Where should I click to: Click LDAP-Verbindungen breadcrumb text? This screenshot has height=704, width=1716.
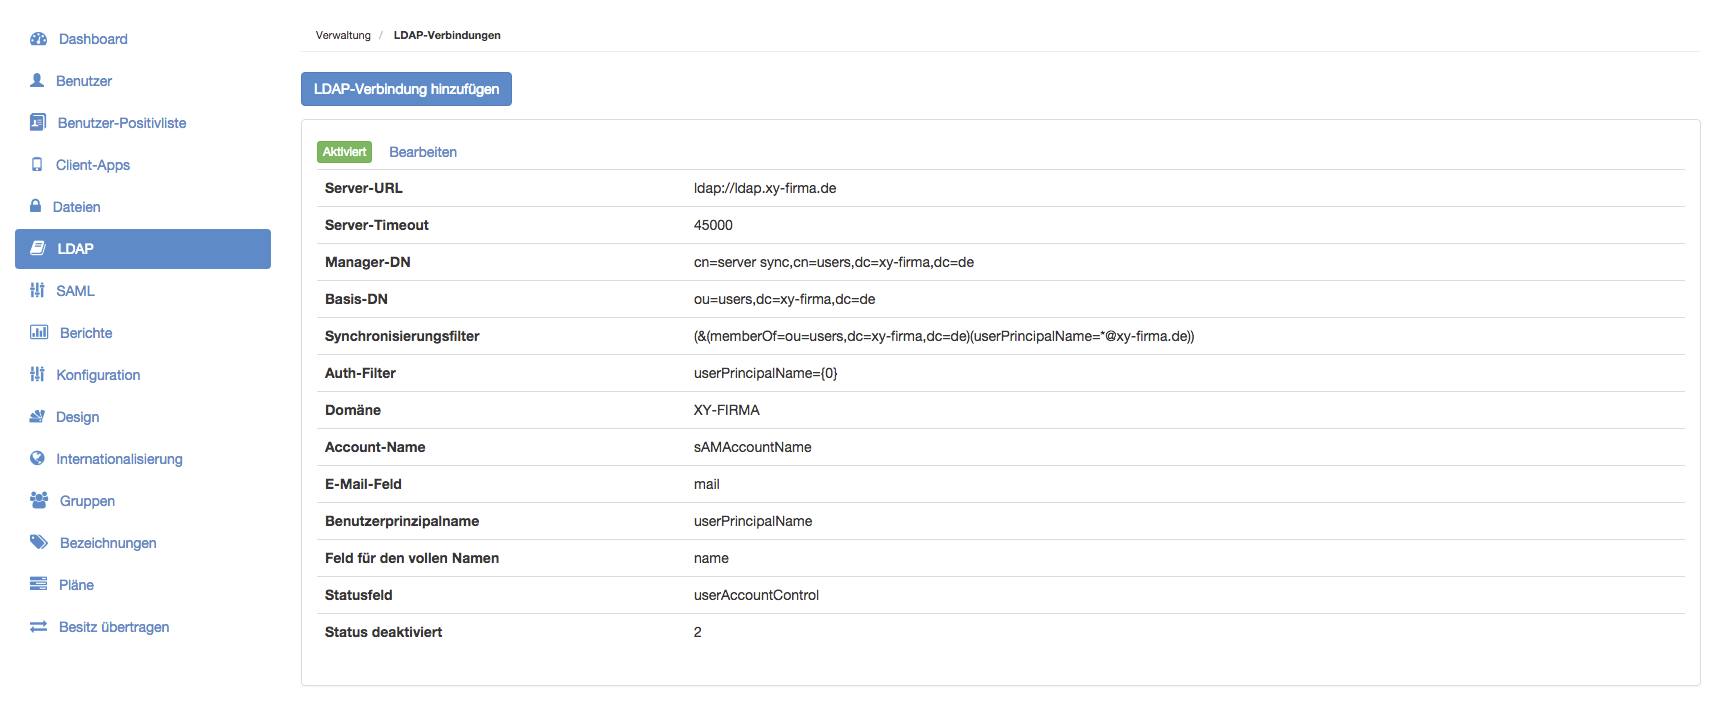coord(447,35)
